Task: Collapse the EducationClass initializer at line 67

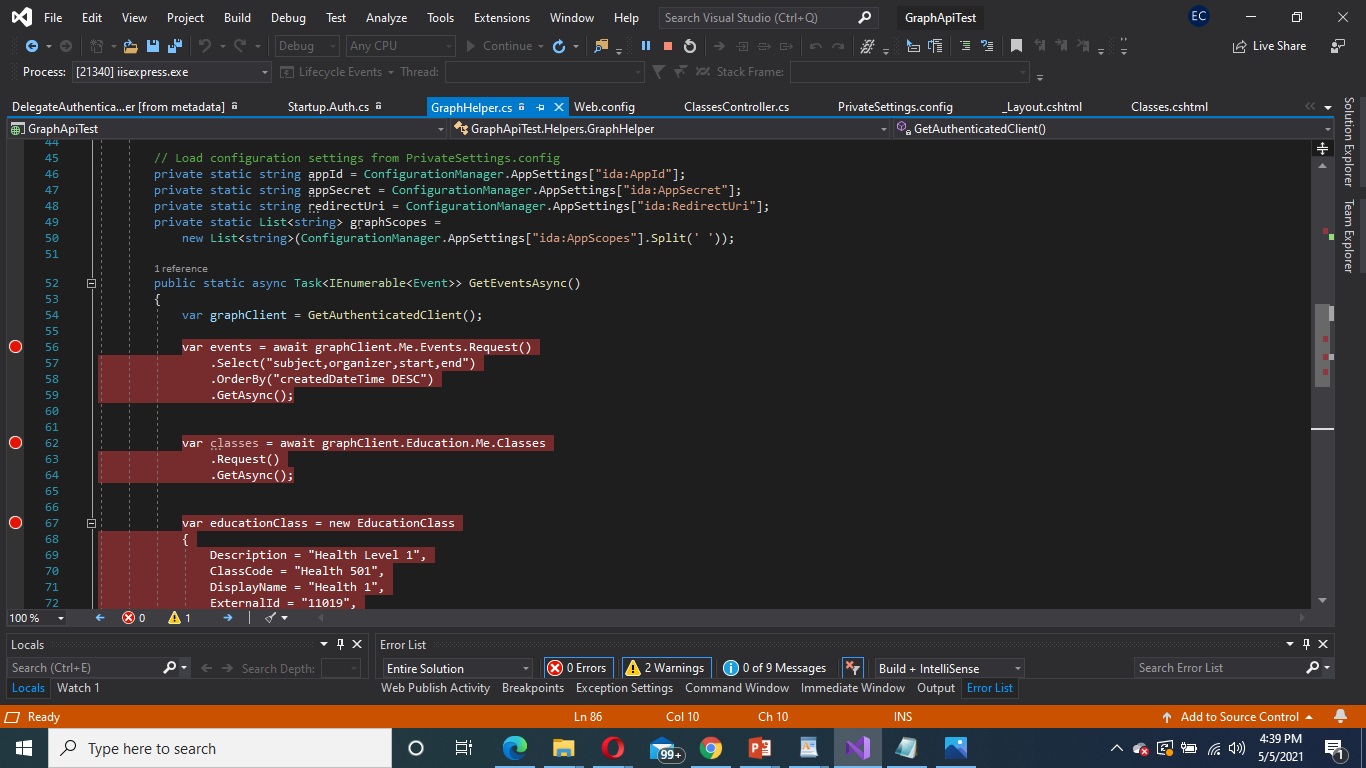Action: point(91,523)
